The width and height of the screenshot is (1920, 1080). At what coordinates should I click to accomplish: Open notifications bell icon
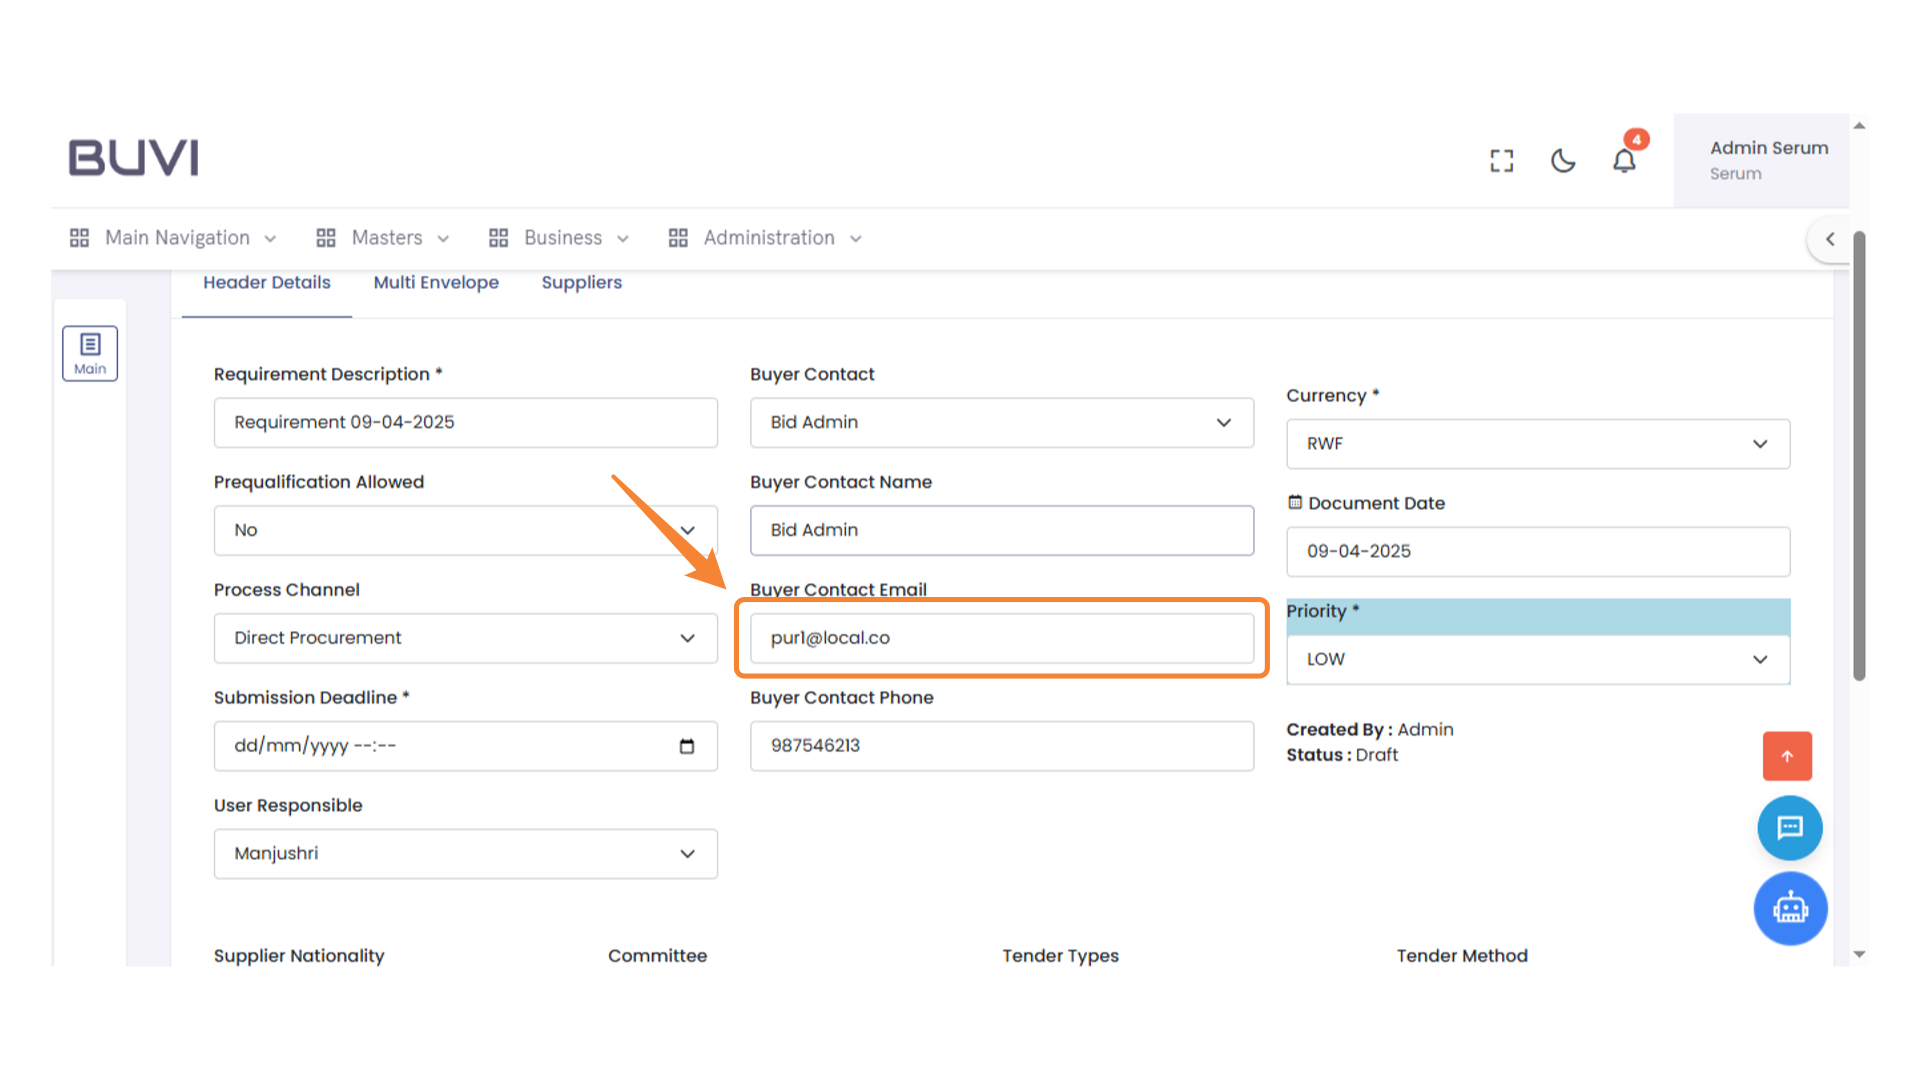coord(1624,161)
